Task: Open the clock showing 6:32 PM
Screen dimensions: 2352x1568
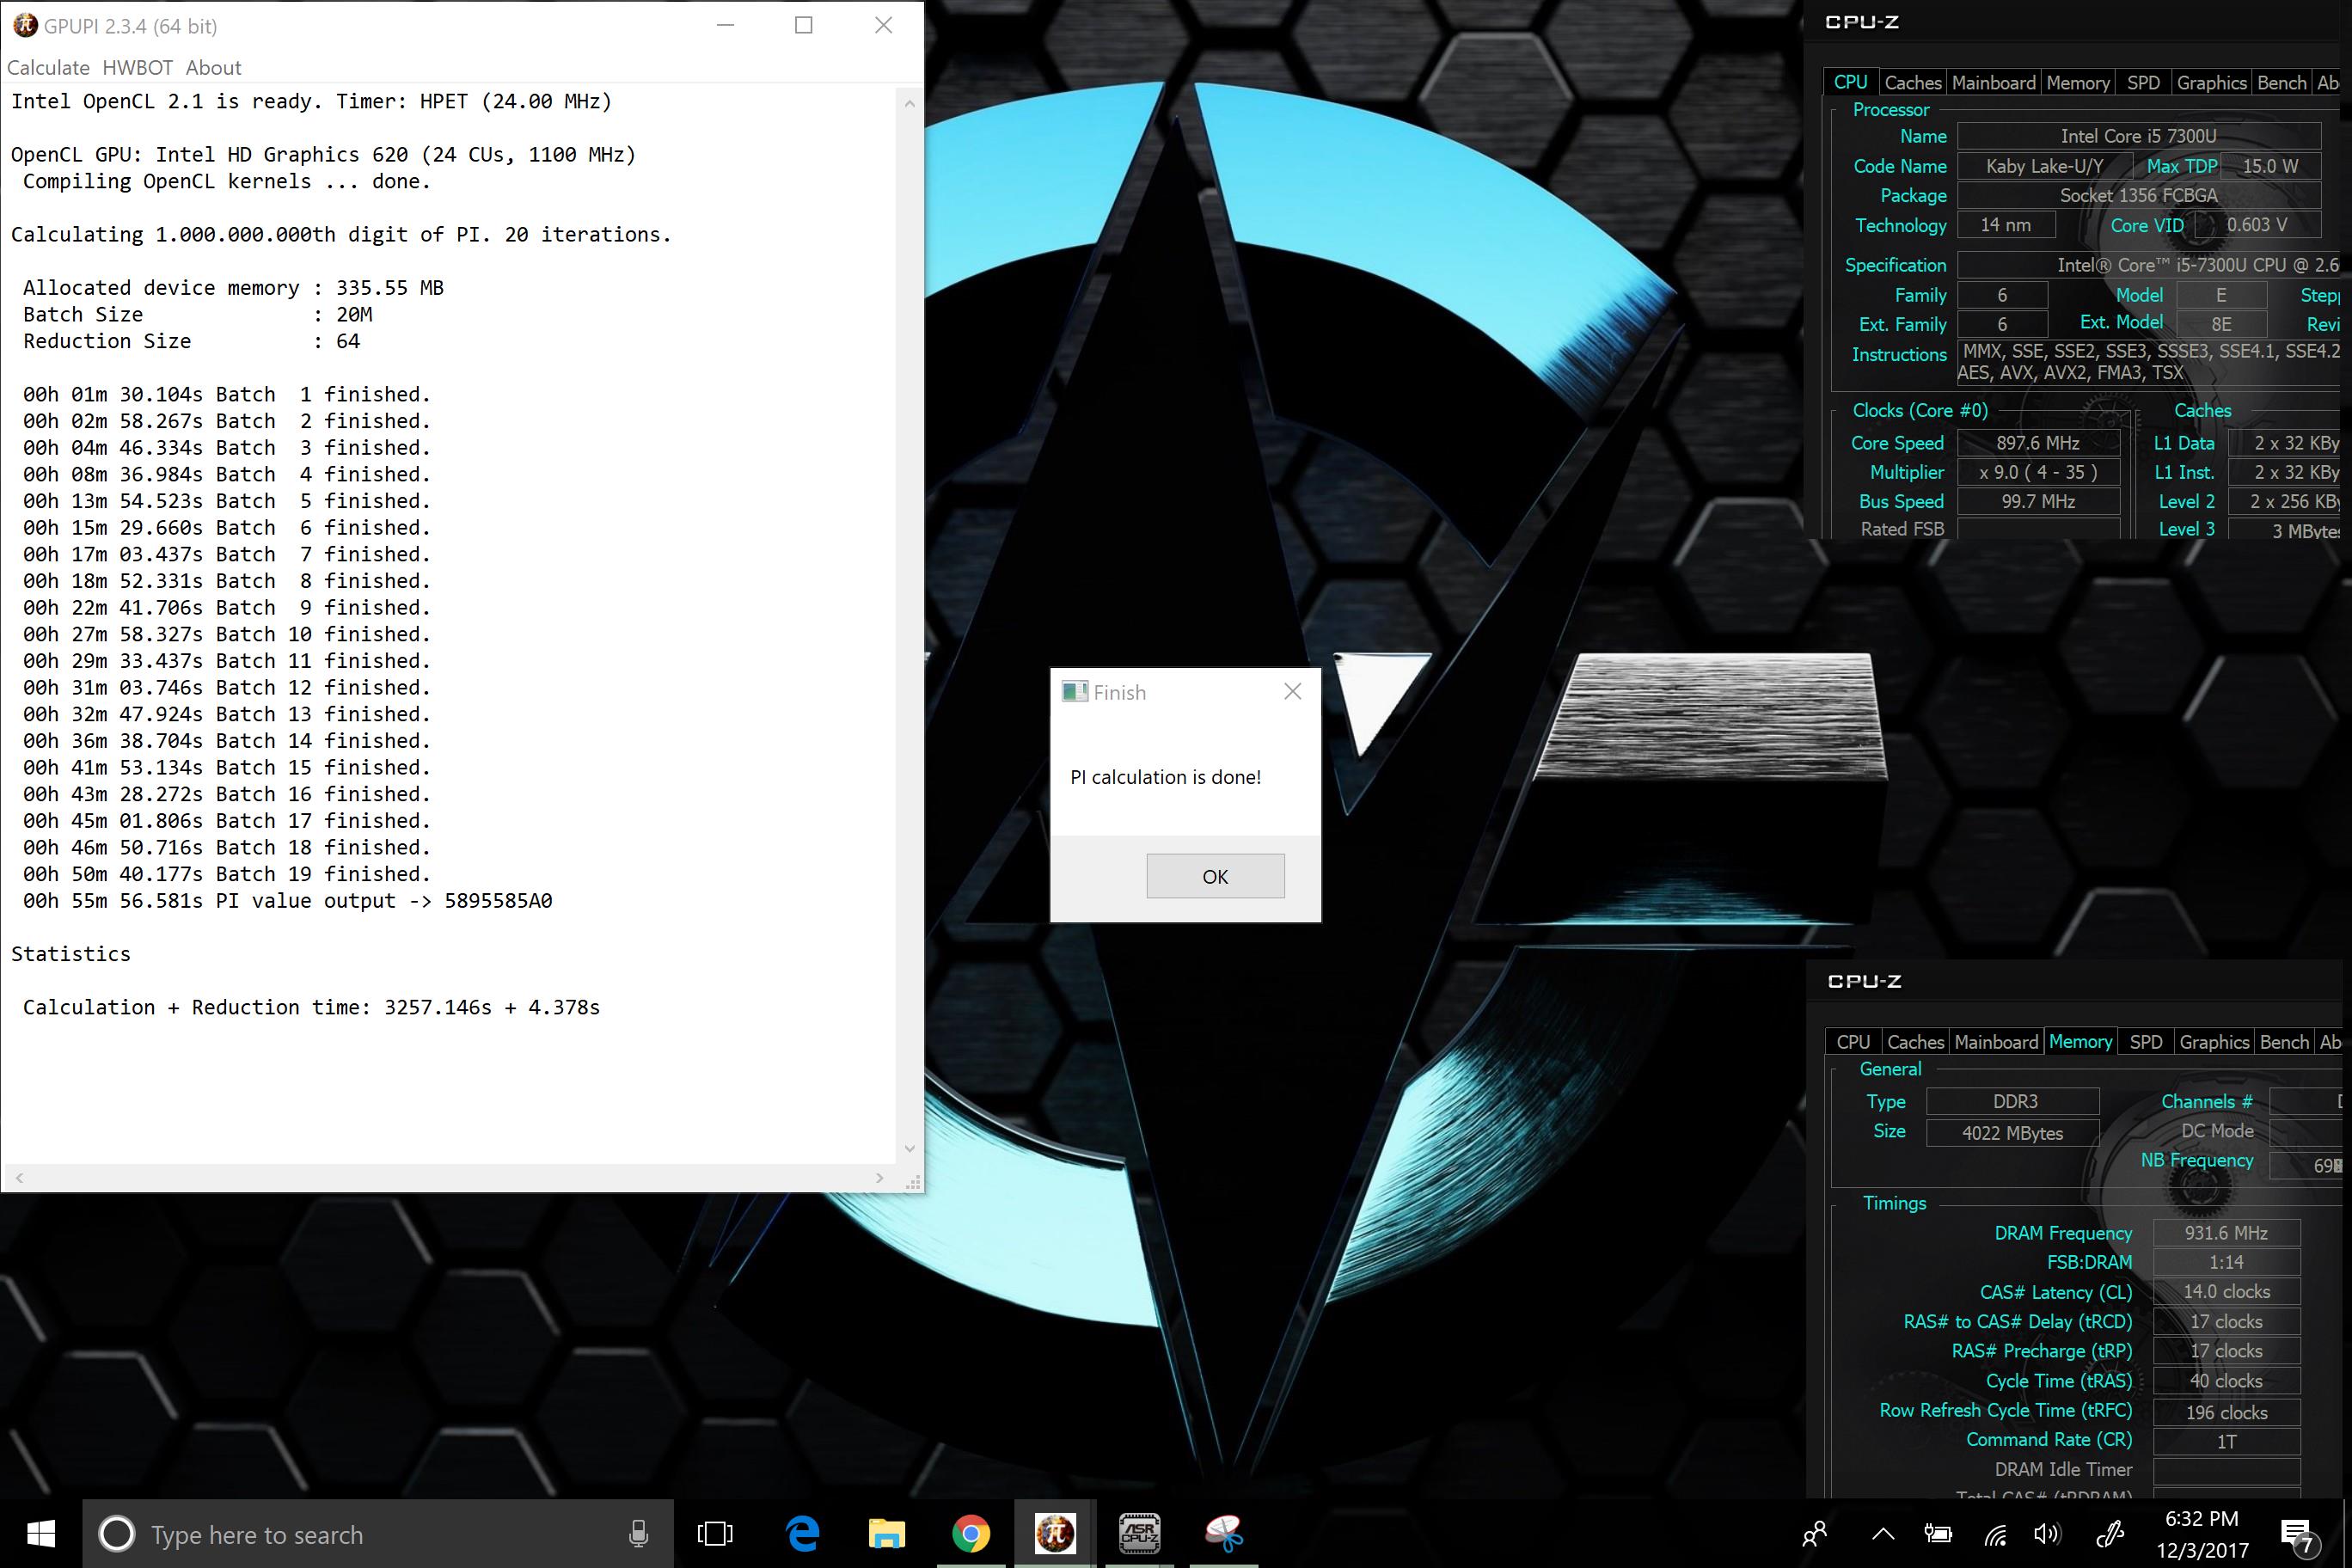Action: tap(2202, 1534)
